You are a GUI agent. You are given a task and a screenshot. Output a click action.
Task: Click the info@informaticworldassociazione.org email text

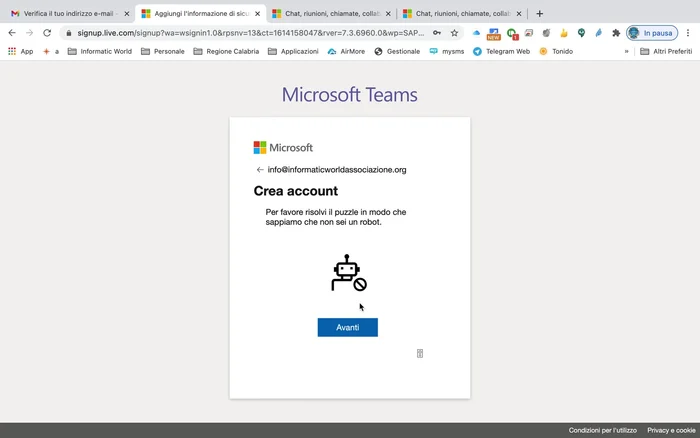pos(337,170)
